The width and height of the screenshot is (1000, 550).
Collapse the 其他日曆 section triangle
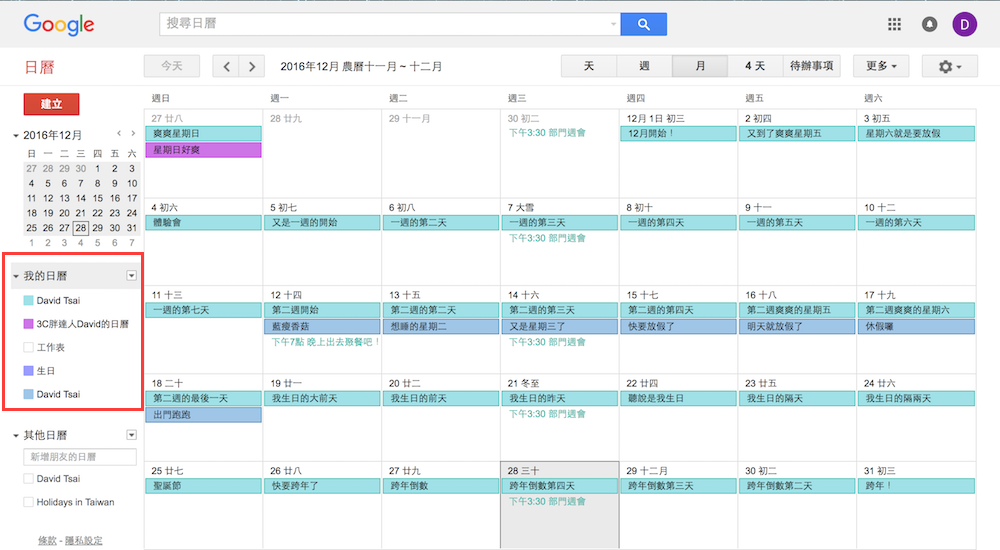[x=16, y=436]
